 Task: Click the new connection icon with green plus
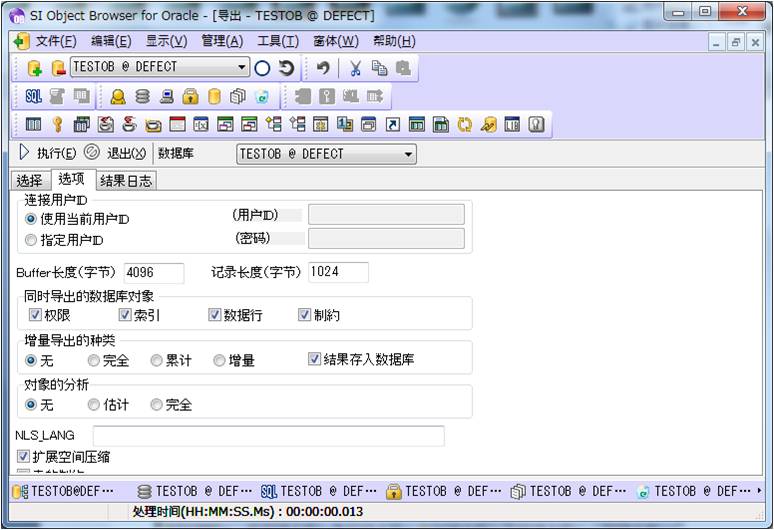[x=34, y=68]
